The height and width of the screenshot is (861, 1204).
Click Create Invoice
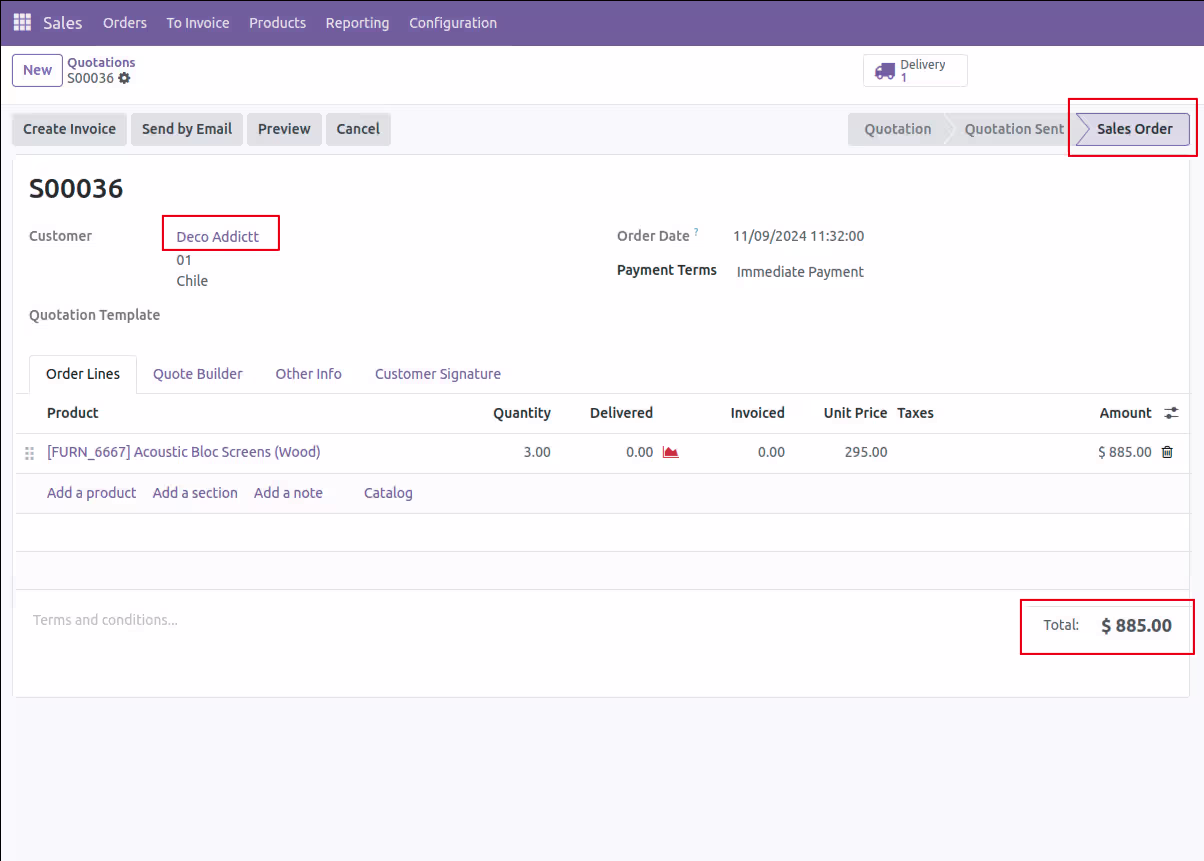(x=70, y=129)
